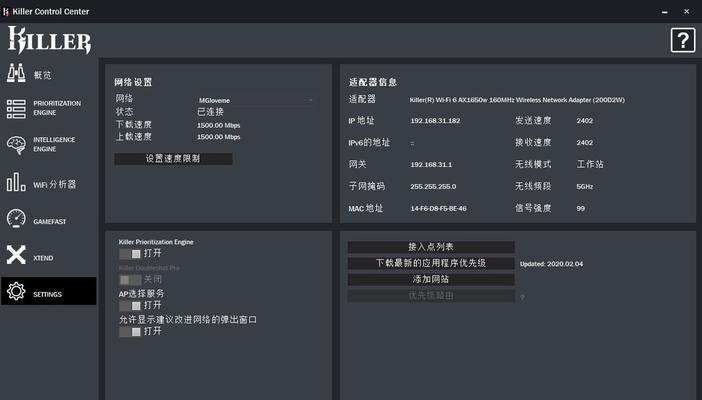The image size is (702, 400).
Task: Click the upload speed 1500.00 Mbps value
Action: coord(218,137)
